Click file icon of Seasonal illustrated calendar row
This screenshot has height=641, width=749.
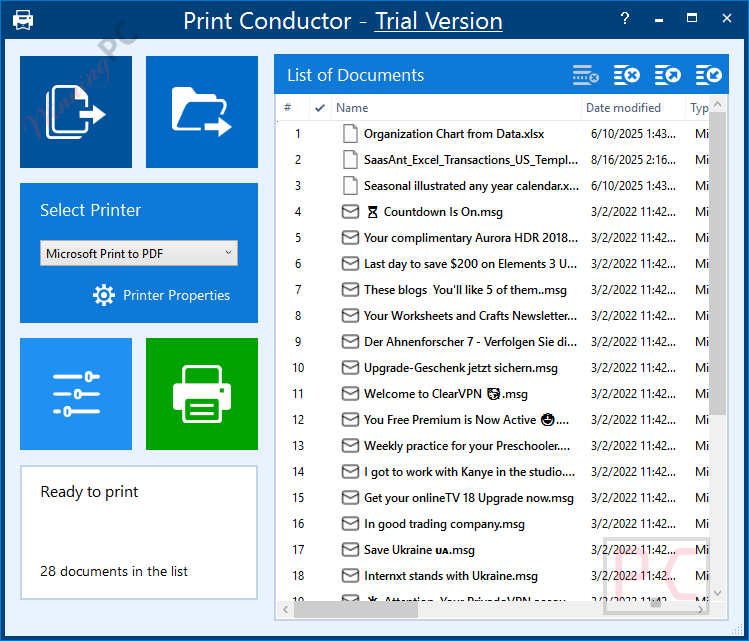click(350, 186)
